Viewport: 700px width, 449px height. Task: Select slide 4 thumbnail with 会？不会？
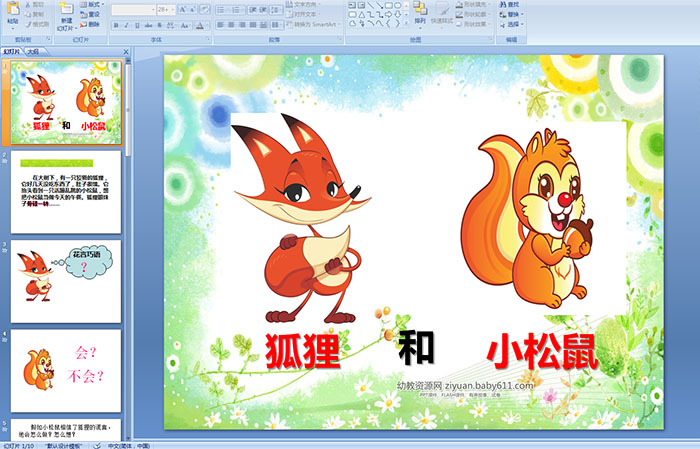coord(66,371)
